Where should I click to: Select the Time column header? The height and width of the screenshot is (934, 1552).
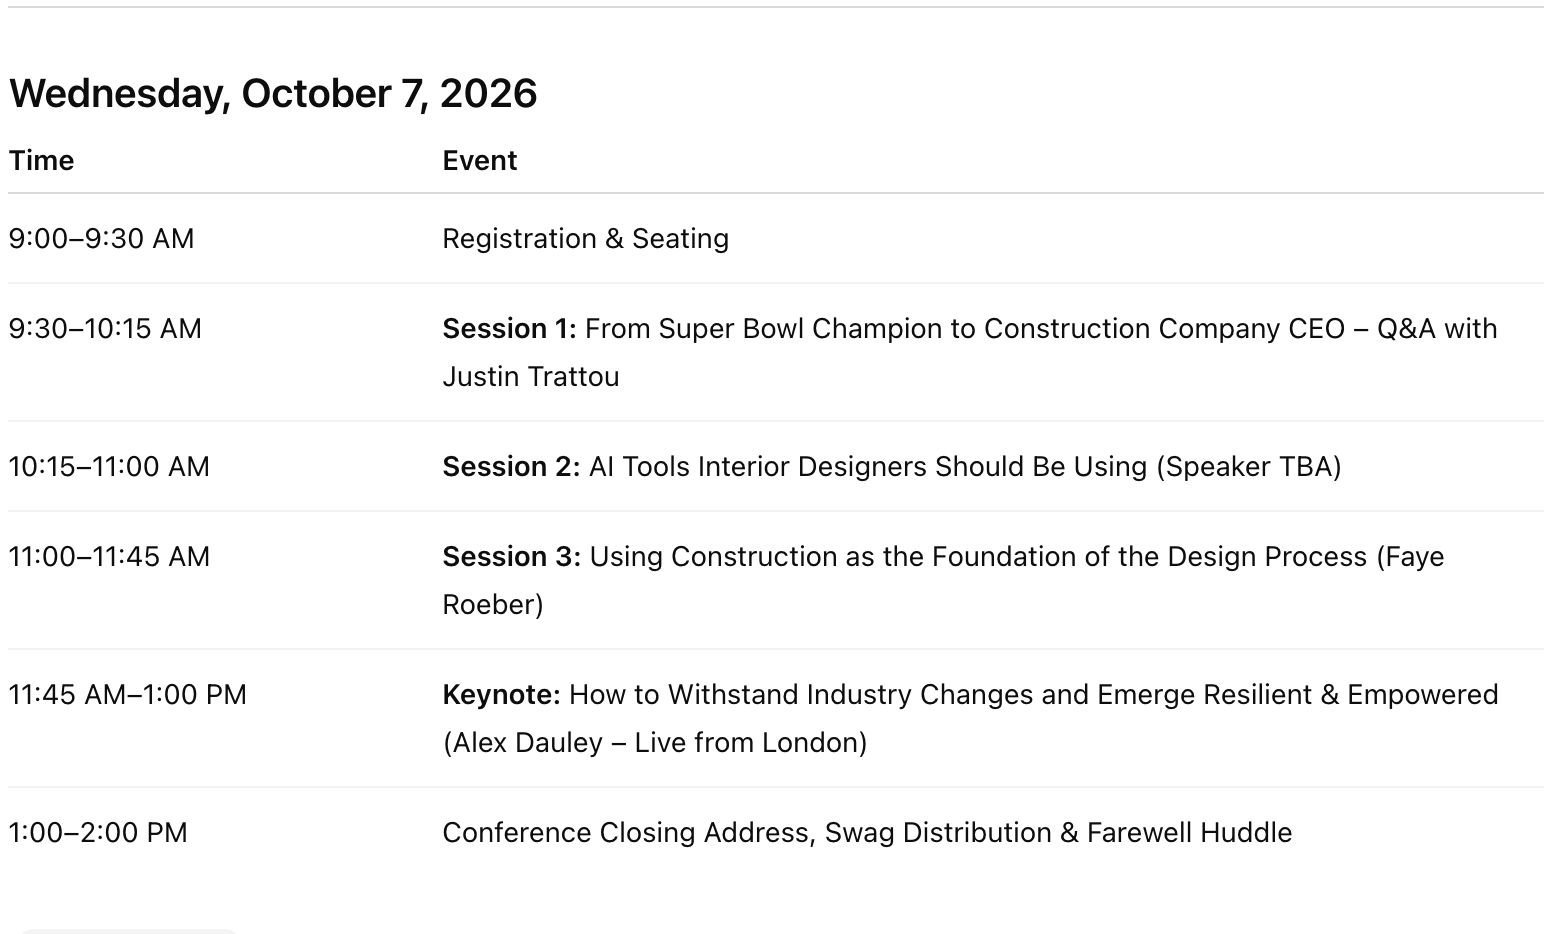coord(41,160)
